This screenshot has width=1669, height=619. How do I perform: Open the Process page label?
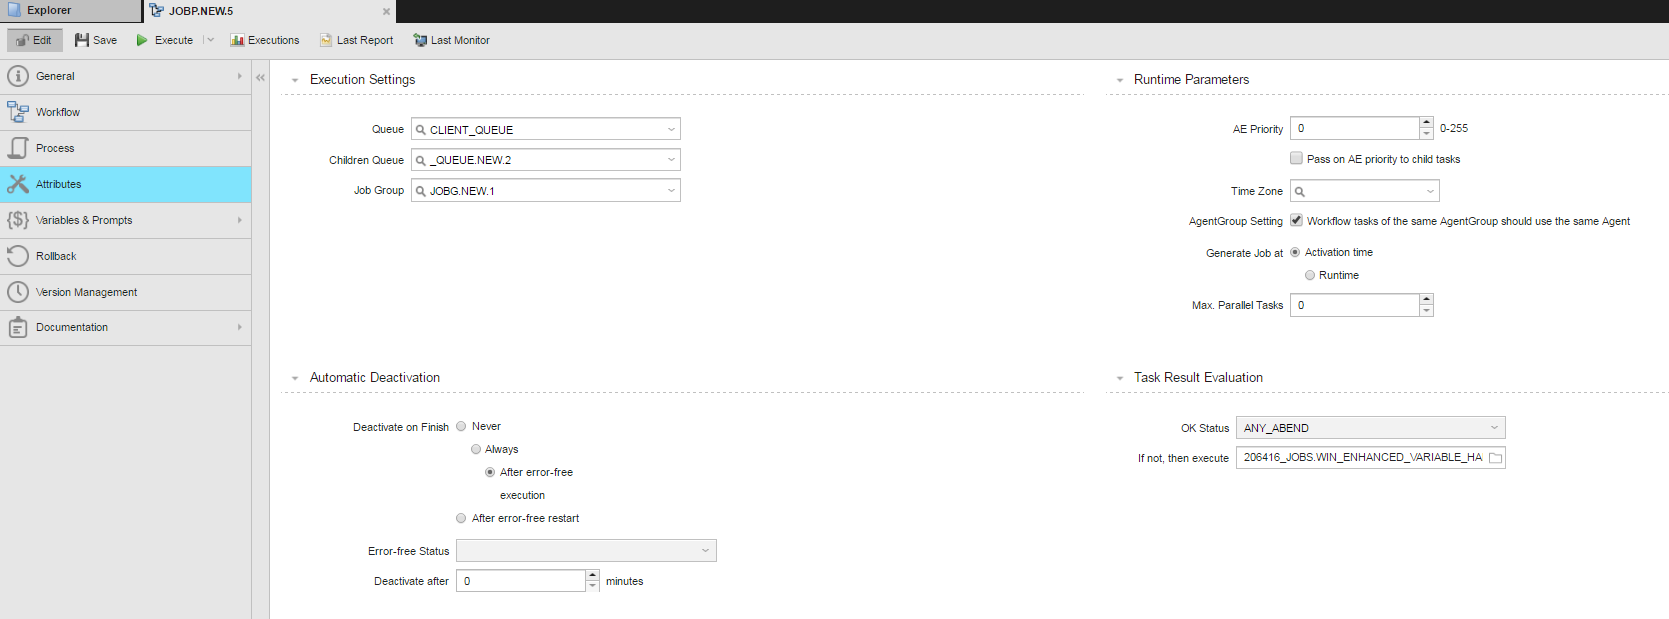tap(55, 148)
